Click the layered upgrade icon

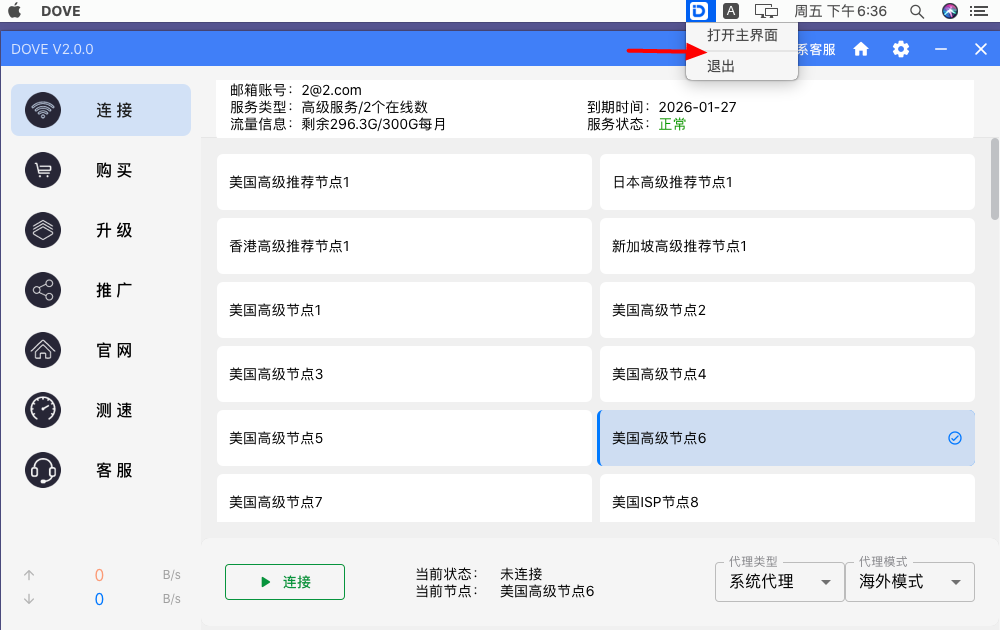pos(43,230)
